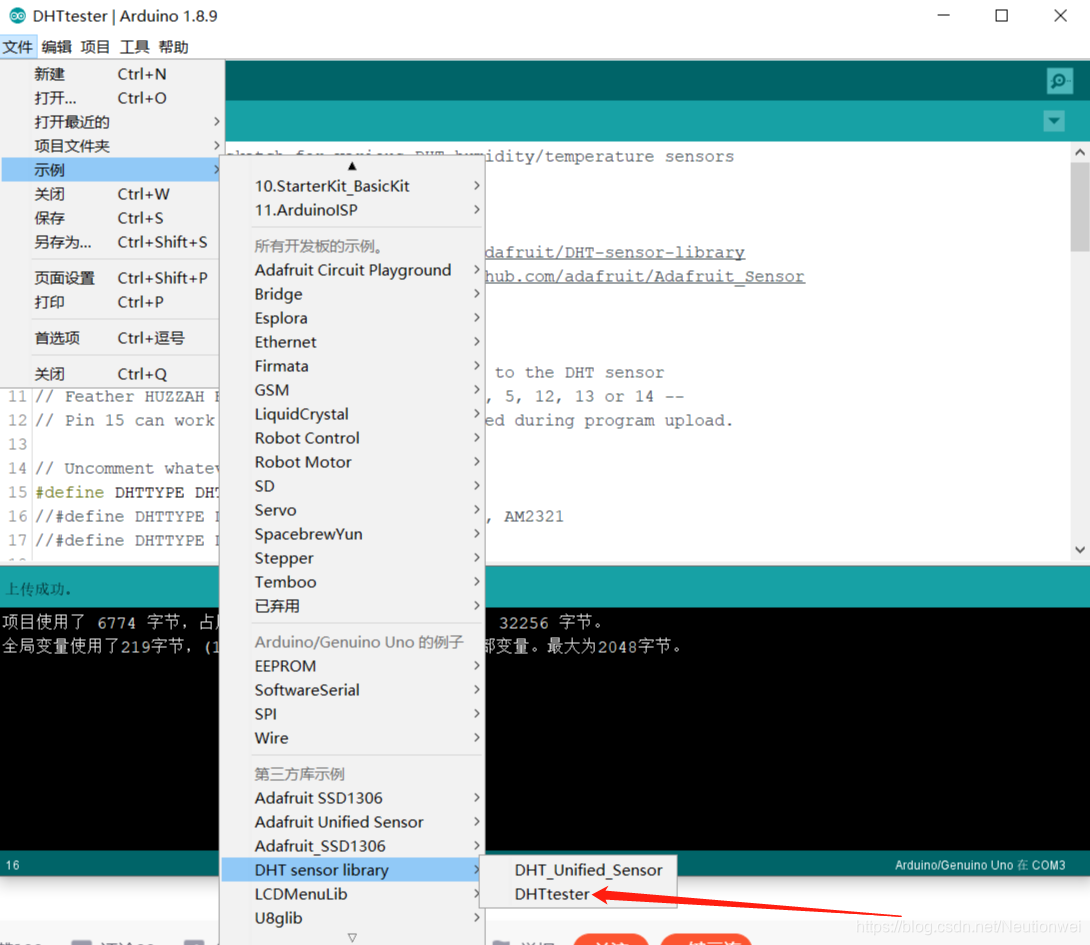Open Wire examples submenu
This screenshot has width=1090, height=945.
pos(352,738)
